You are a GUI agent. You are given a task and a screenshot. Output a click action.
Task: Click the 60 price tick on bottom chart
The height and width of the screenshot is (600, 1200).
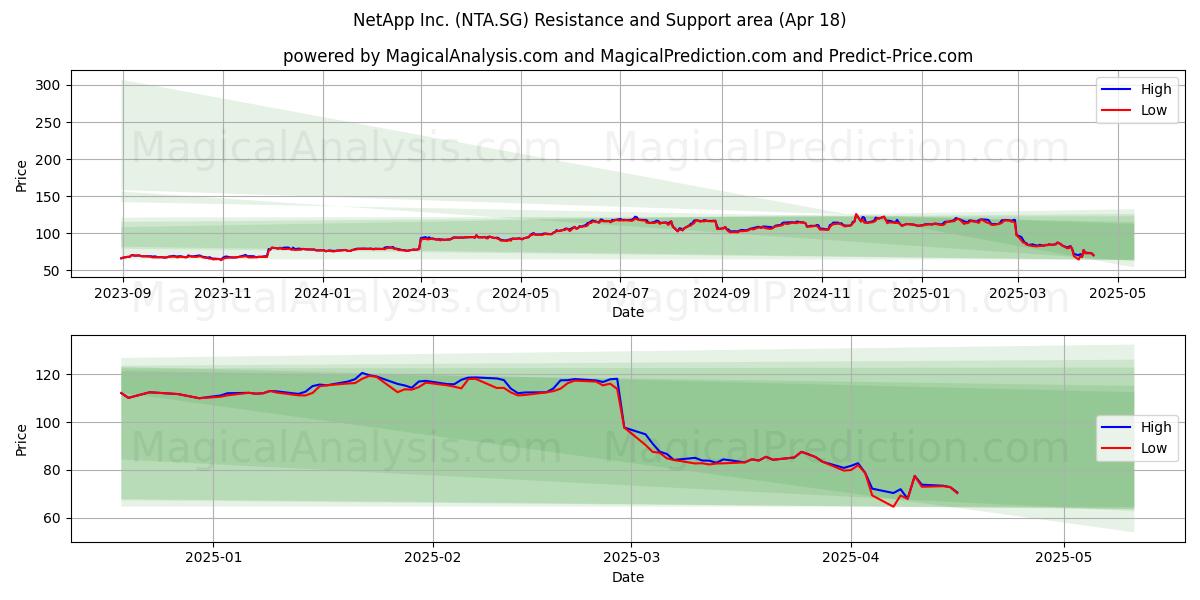[54, 518]
